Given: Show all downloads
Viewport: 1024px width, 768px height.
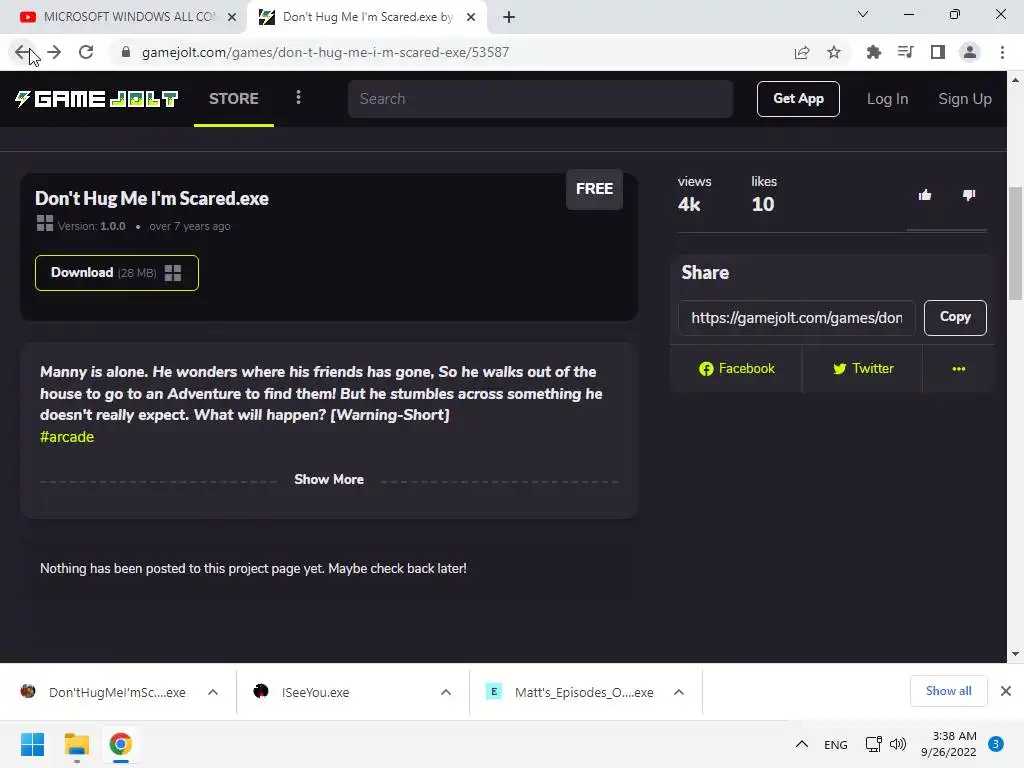Looking at the screenshot, I should point(948,691).
